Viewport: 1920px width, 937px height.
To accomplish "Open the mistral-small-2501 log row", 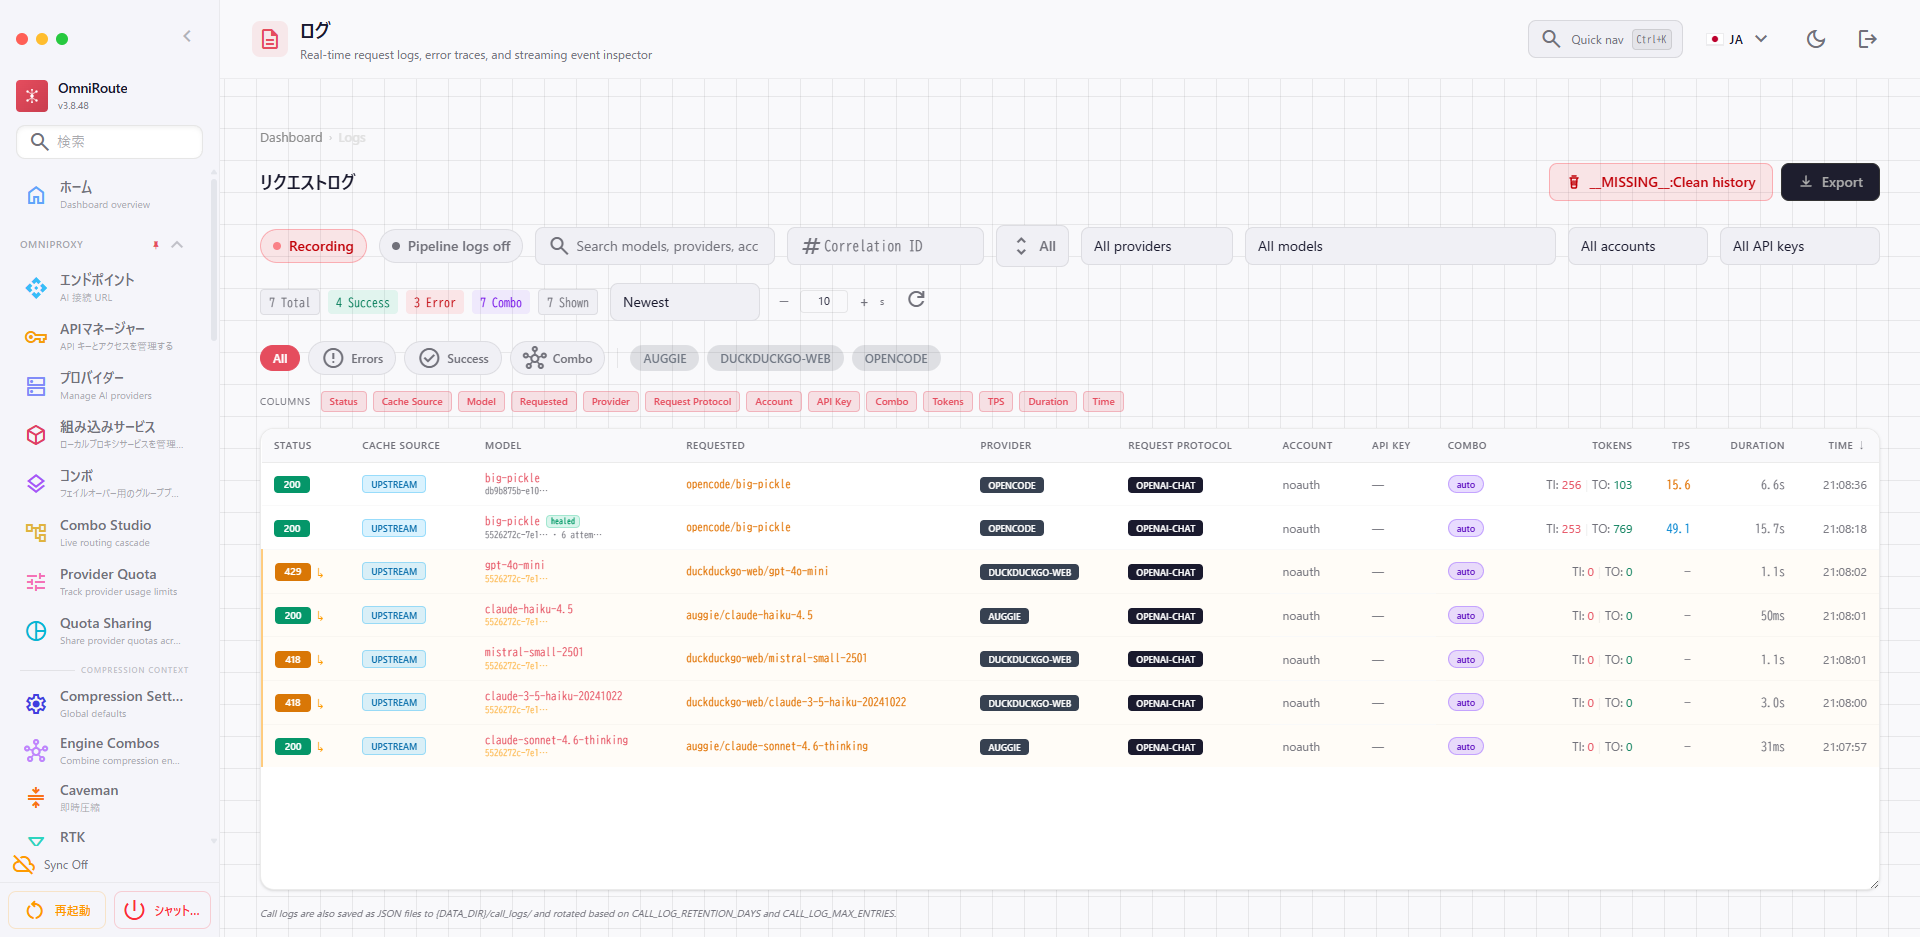I will point(1070,659).
